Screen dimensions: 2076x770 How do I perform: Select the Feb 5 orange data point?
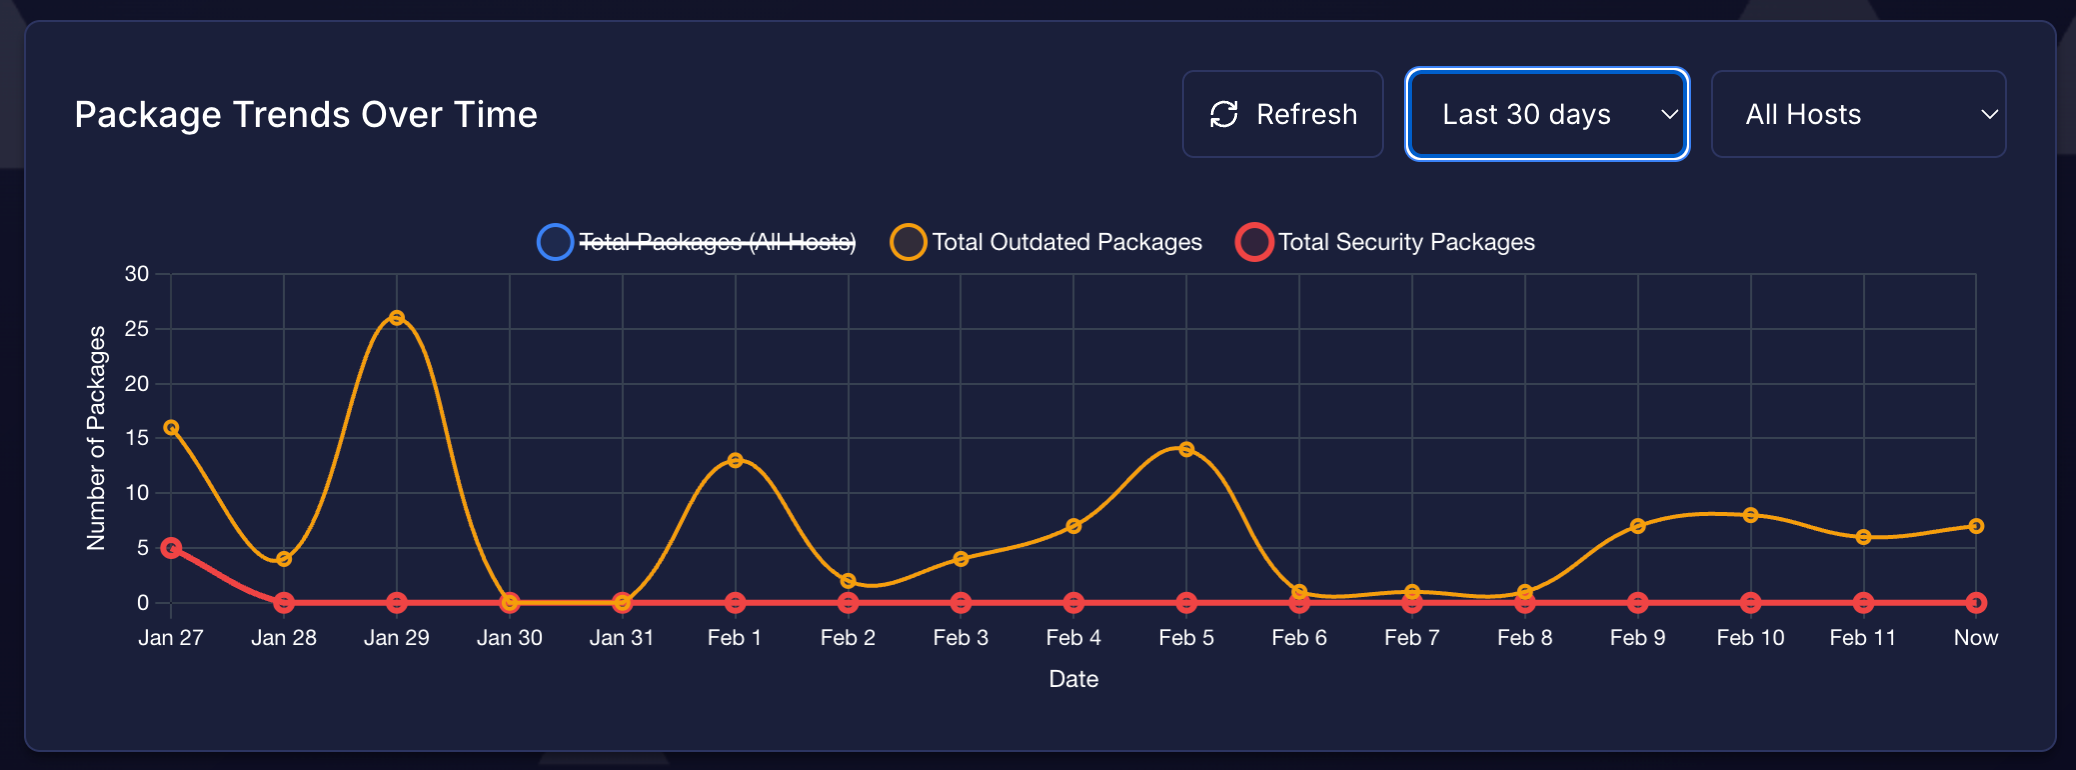(x=1186, y=449)
